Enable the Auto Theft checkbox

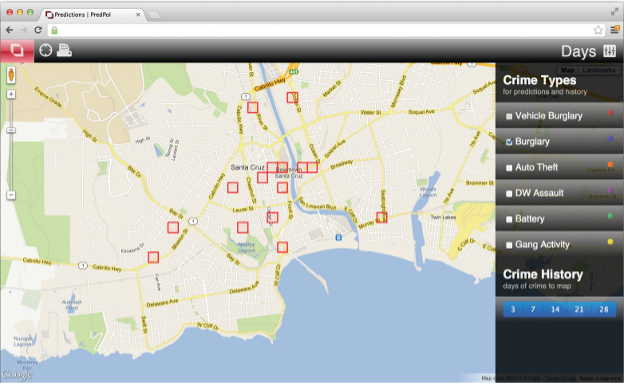509,168
